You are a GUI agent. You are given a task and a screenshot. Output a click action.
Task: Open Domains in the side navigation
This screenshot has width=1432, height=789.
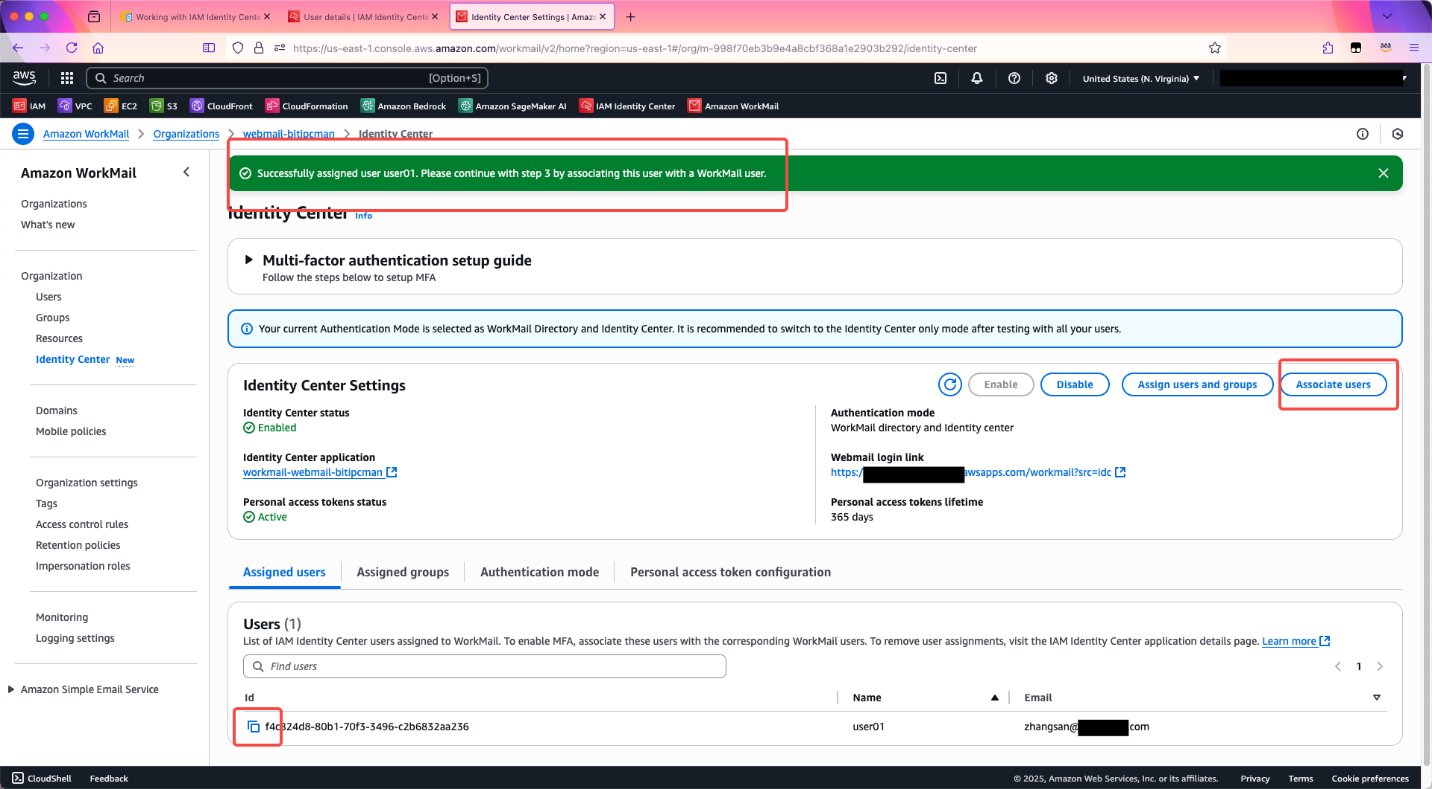coord(57,411)
